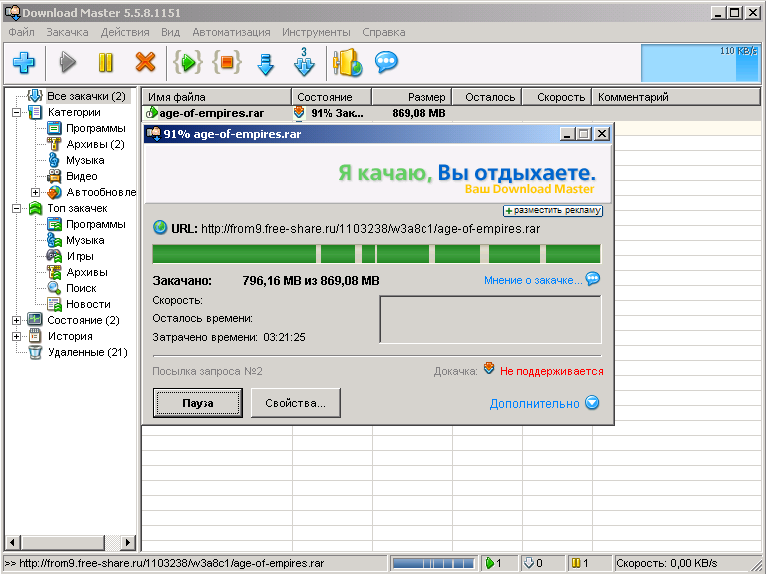Expand the Автообновление tree node
The height and width of the screenshot is (574, 766).
pyautogui.click(x=36, y=192)
